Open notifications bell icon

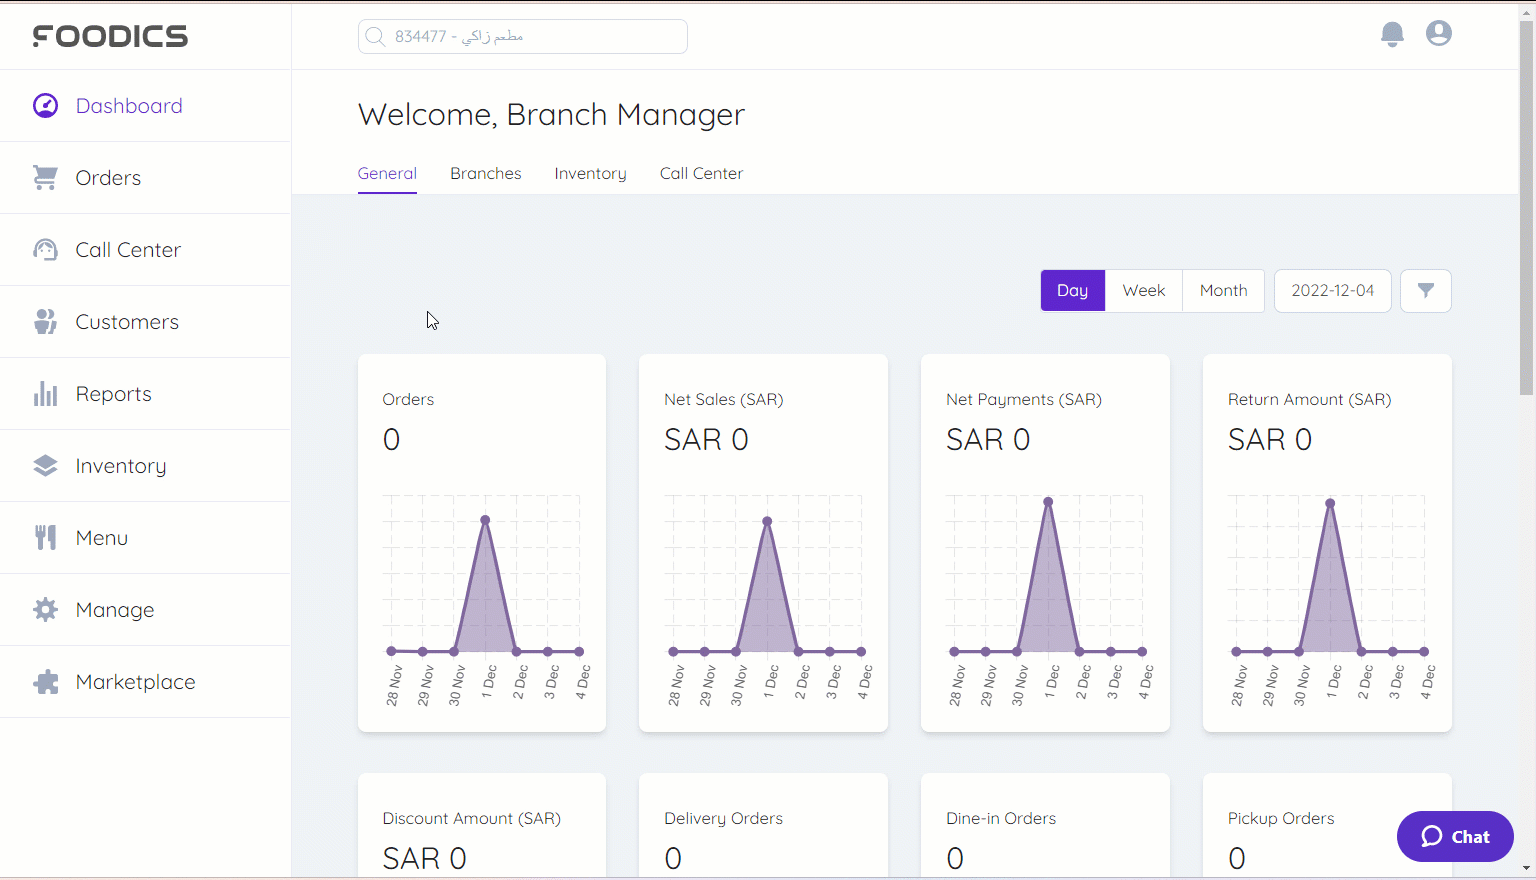click(1392, 34)
